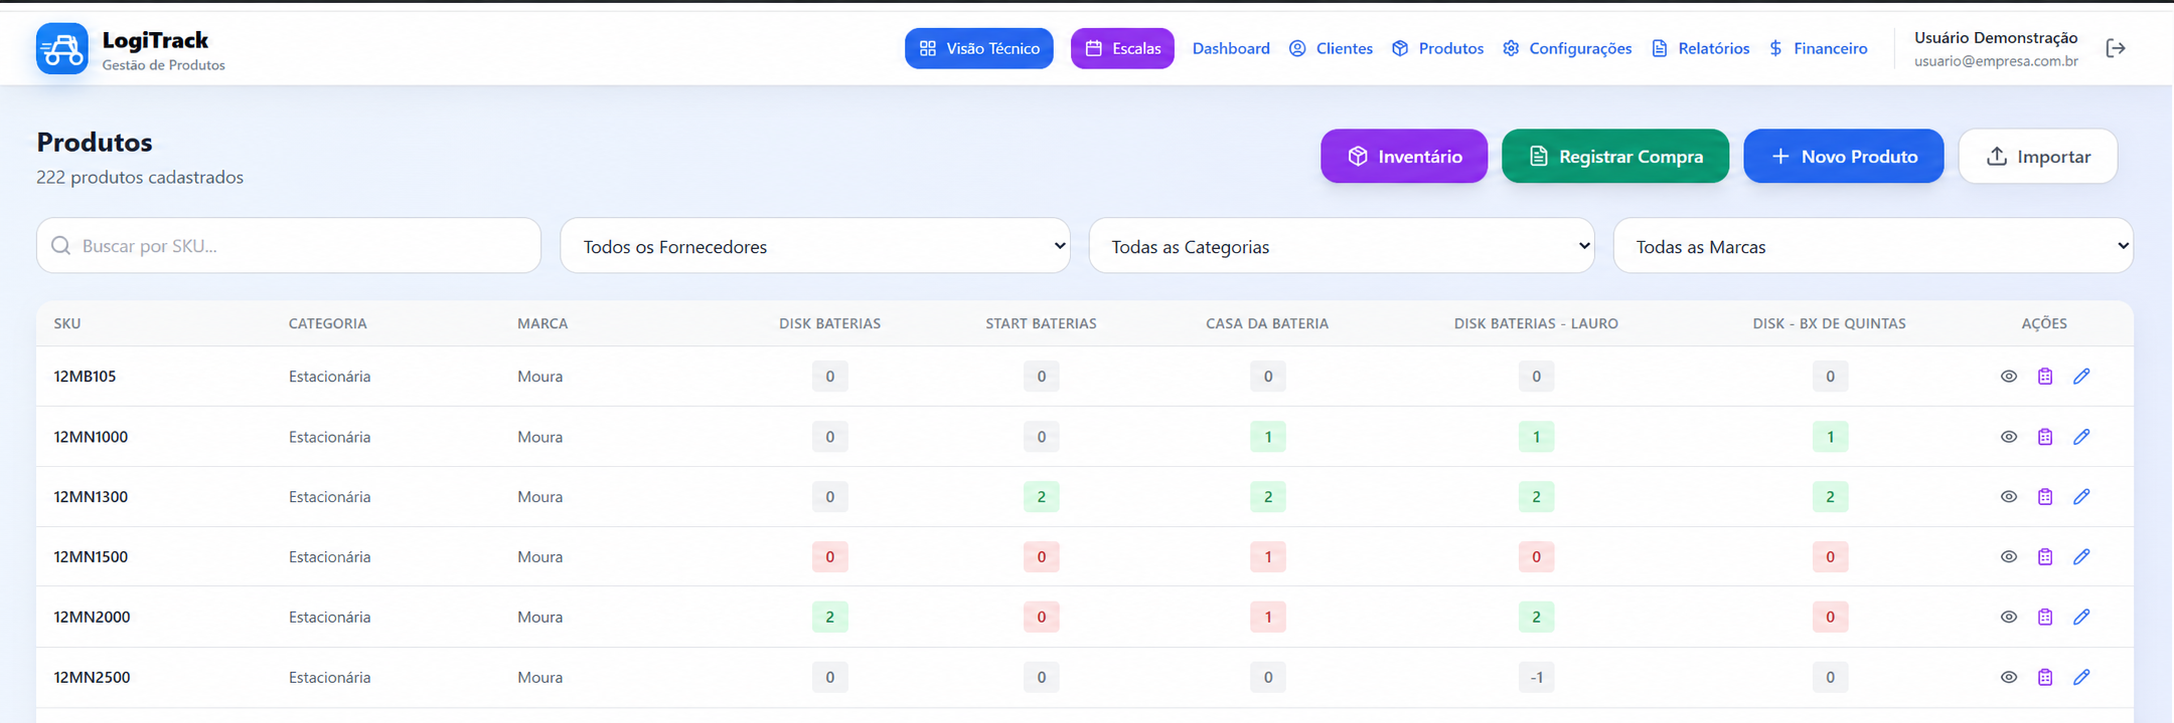Click the Registrar Compra button
Image resolution: width=2174 pixels, height=723 pixels.
point(1615,156)
